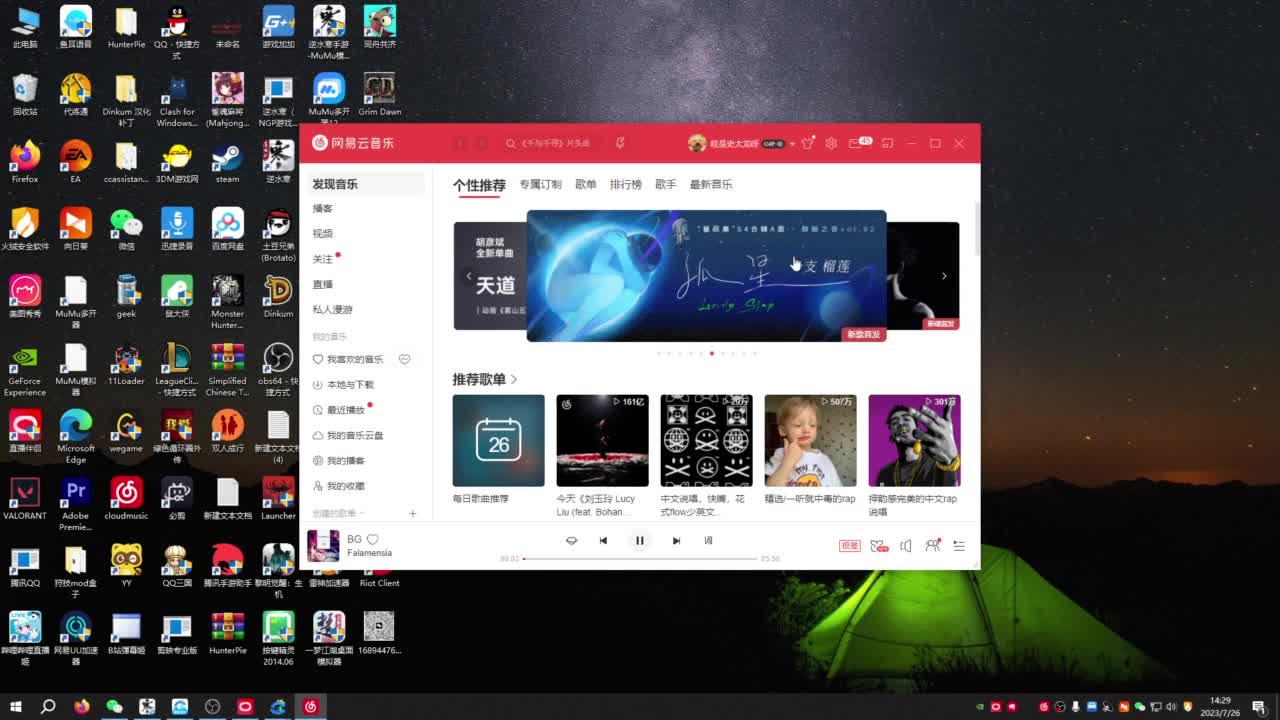This screenshot has height=720, width=1280.
Task: Skip to next track
Action: [676, 540]
